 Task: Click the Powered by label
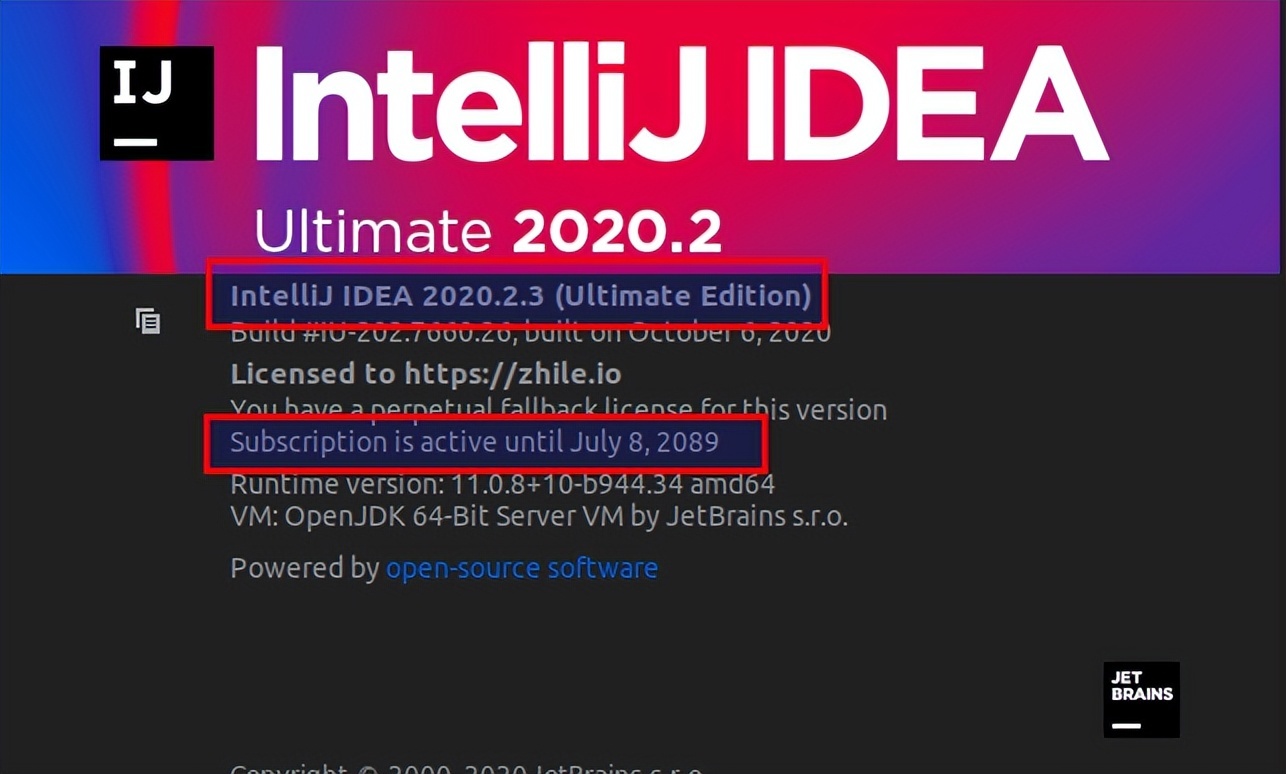click(305, 568)
